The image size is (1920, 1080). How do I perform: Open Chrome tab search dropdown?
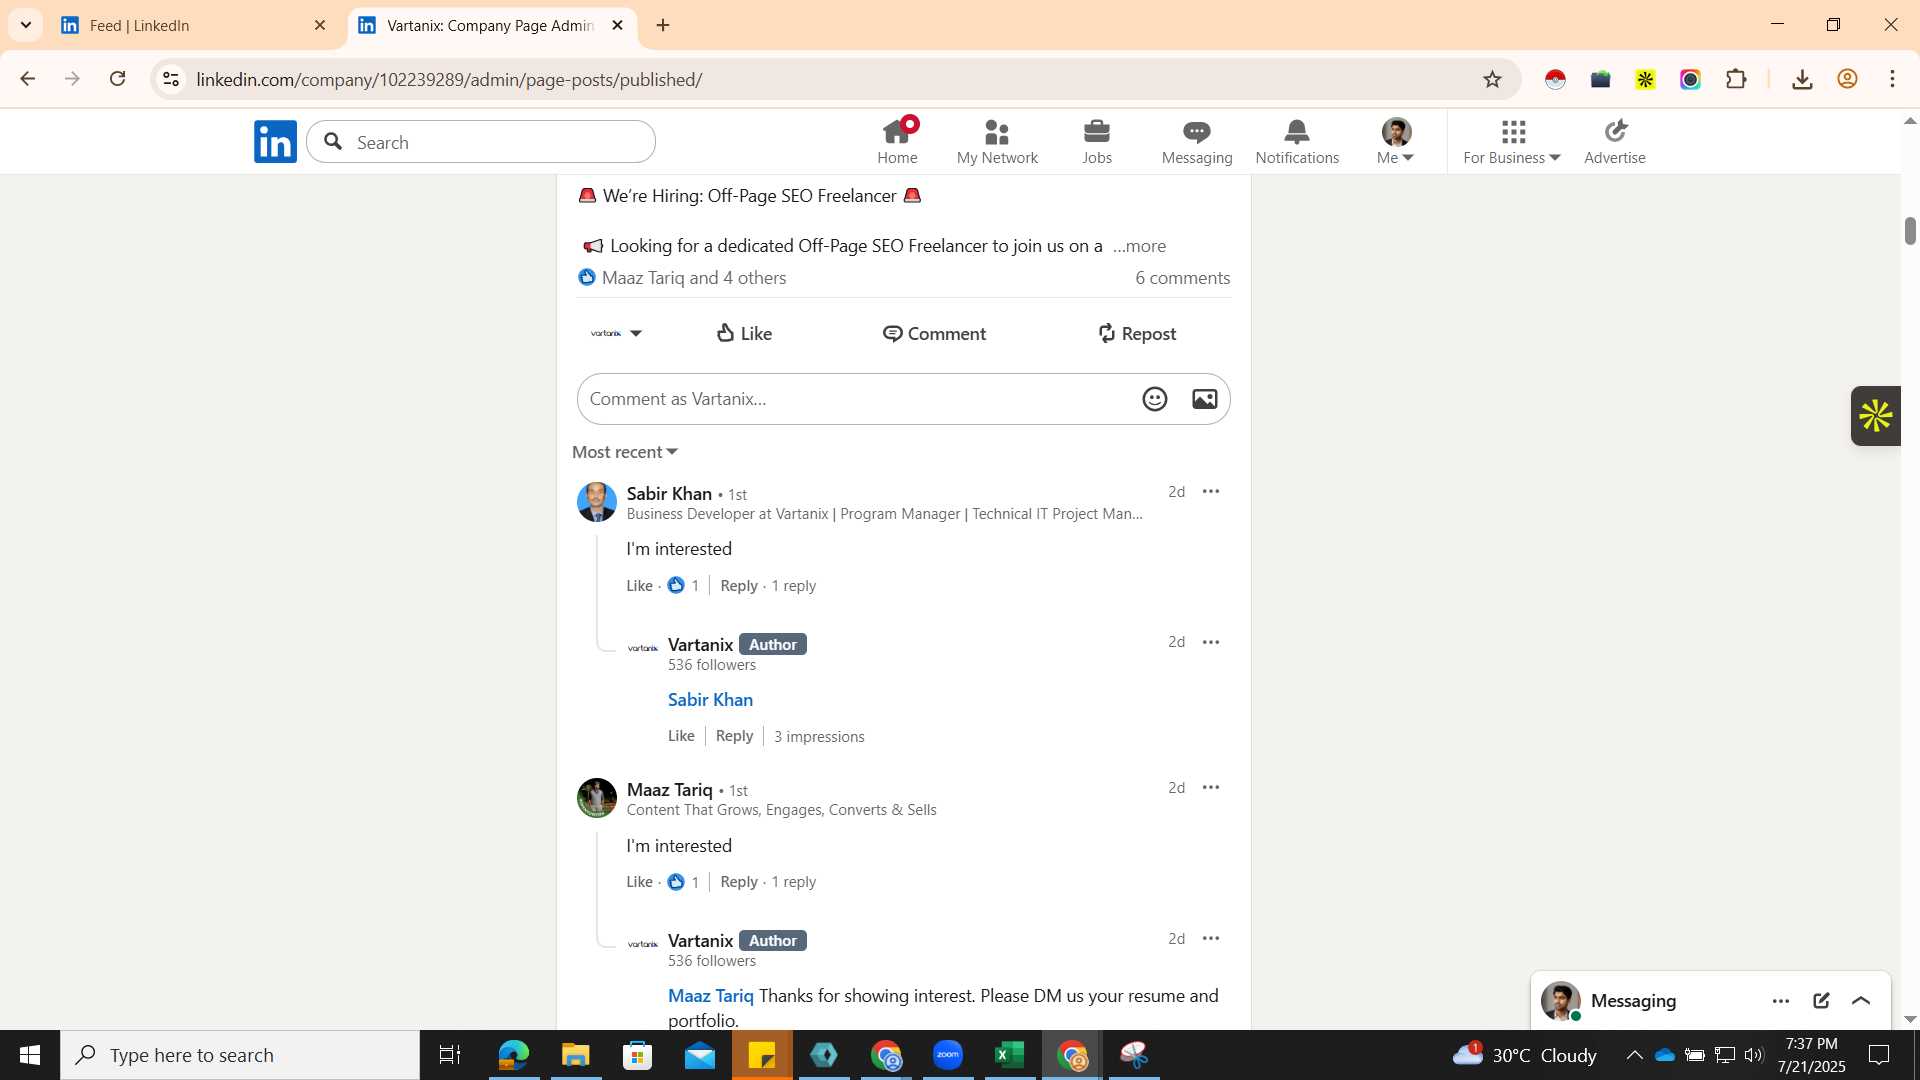(25, 25)
